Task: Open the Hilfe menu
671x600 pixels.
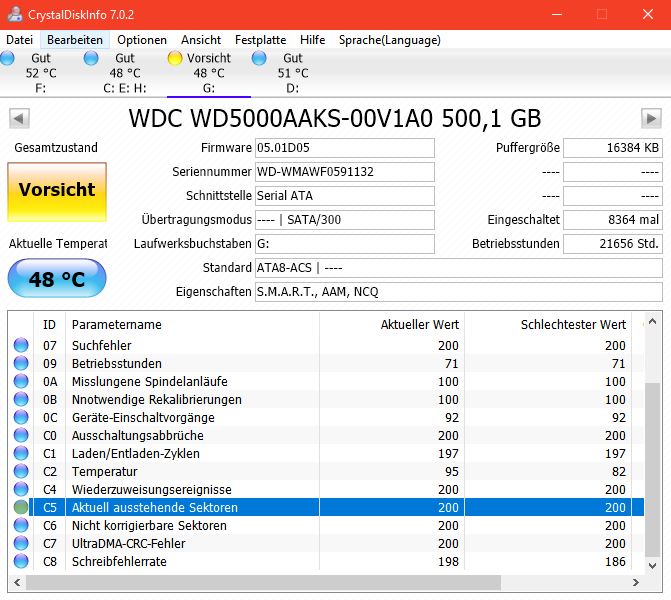Action: 312,40
